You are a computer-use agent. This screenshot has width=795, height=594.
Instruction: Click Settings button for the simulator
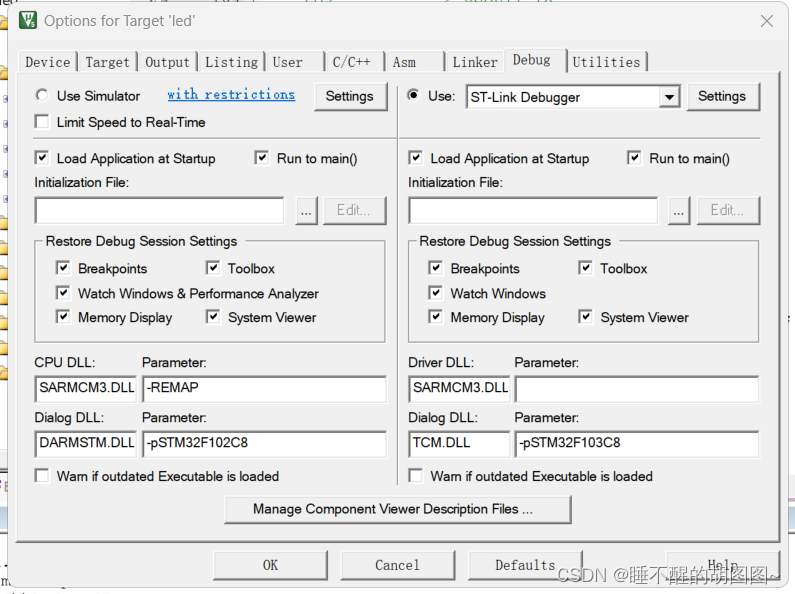350,96
